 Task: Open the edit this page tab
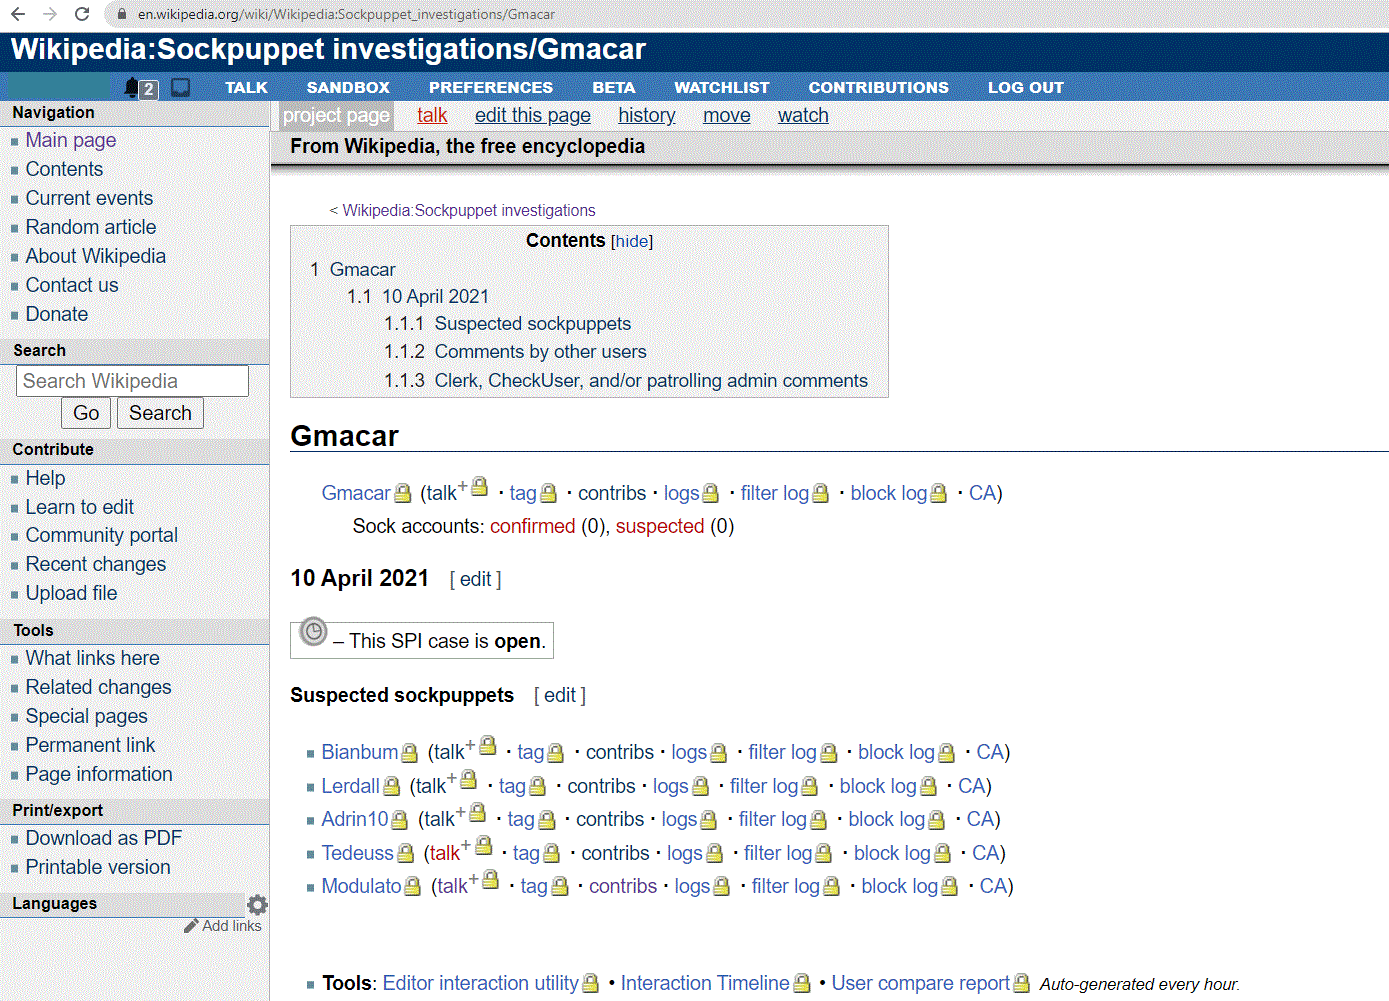tap(533, 115)
